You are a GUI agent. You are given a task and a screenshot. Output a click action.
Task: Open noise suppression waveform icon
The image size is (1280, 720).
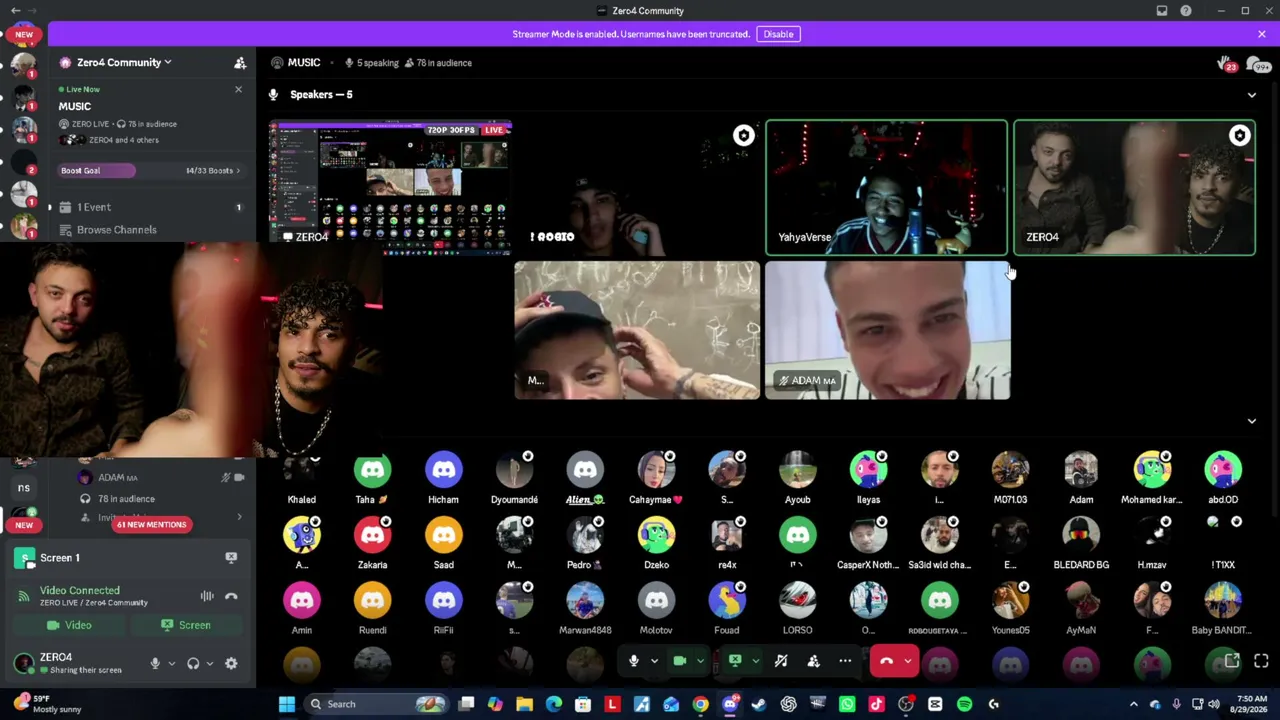207,596
